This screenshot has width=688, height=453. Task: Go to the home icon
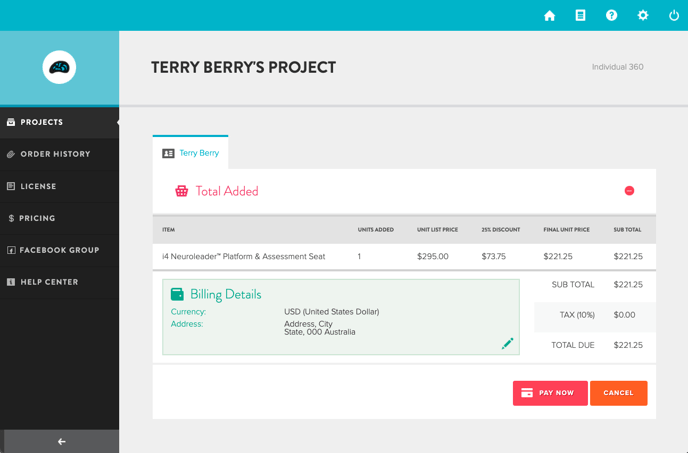click(x=549, y=16)
